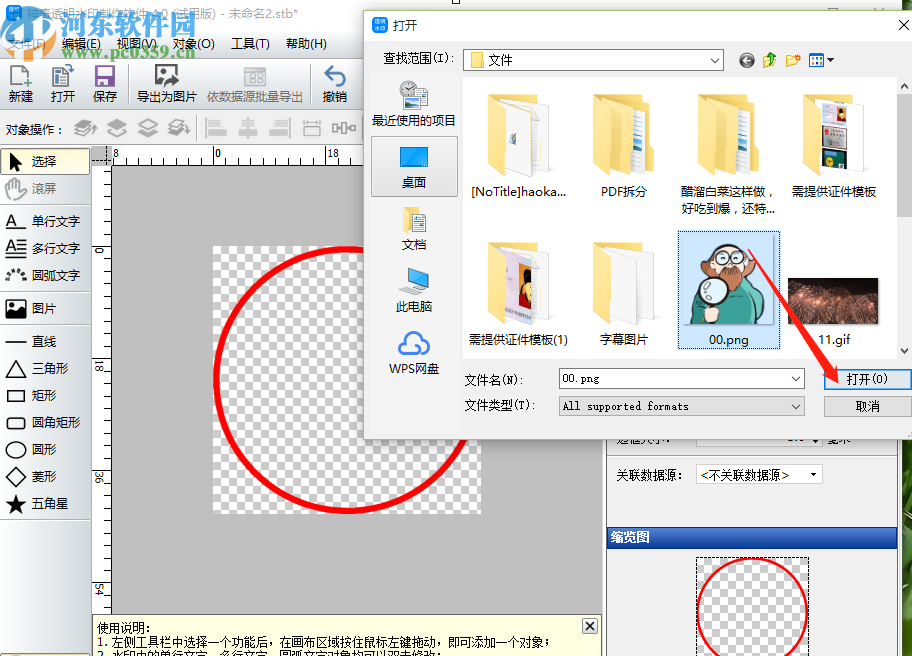Viewport: 912px width, 656px height.
Task: Click the 取消 cancel button
Action: pos(867,407)
